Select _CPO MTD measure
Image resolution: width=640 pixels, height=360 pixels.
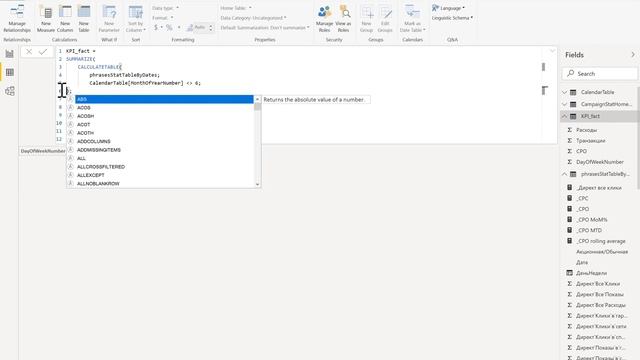(x=589, y=230)
